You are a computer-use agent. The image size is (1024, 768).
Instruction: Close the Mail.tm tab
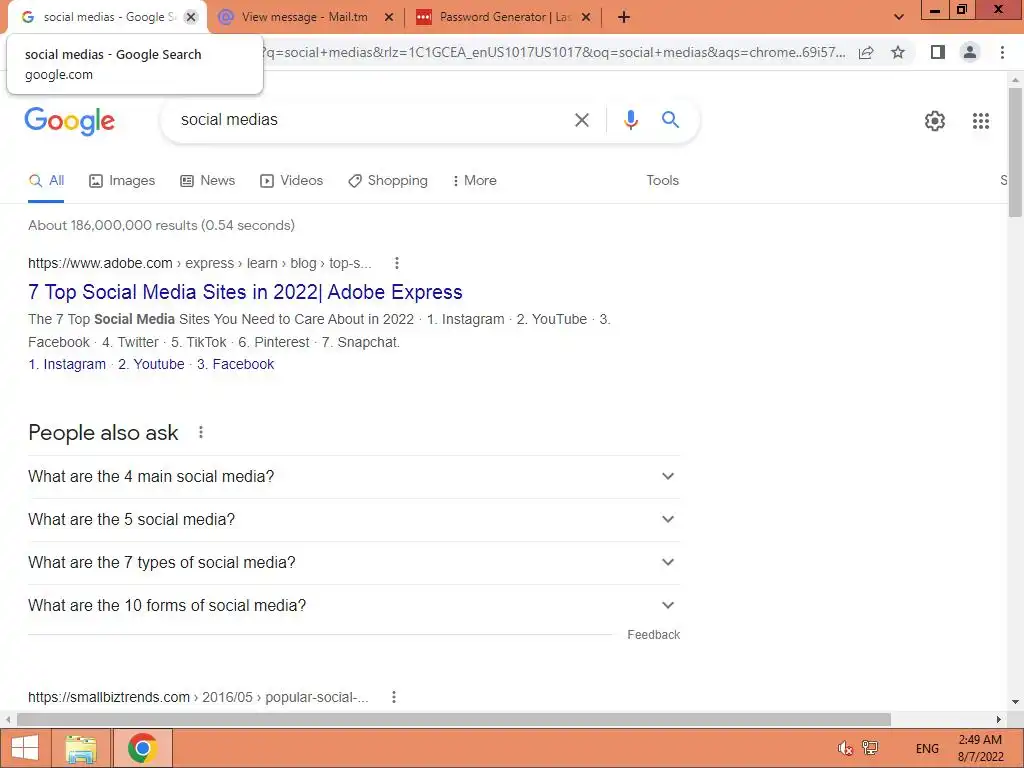coord(389,17)
